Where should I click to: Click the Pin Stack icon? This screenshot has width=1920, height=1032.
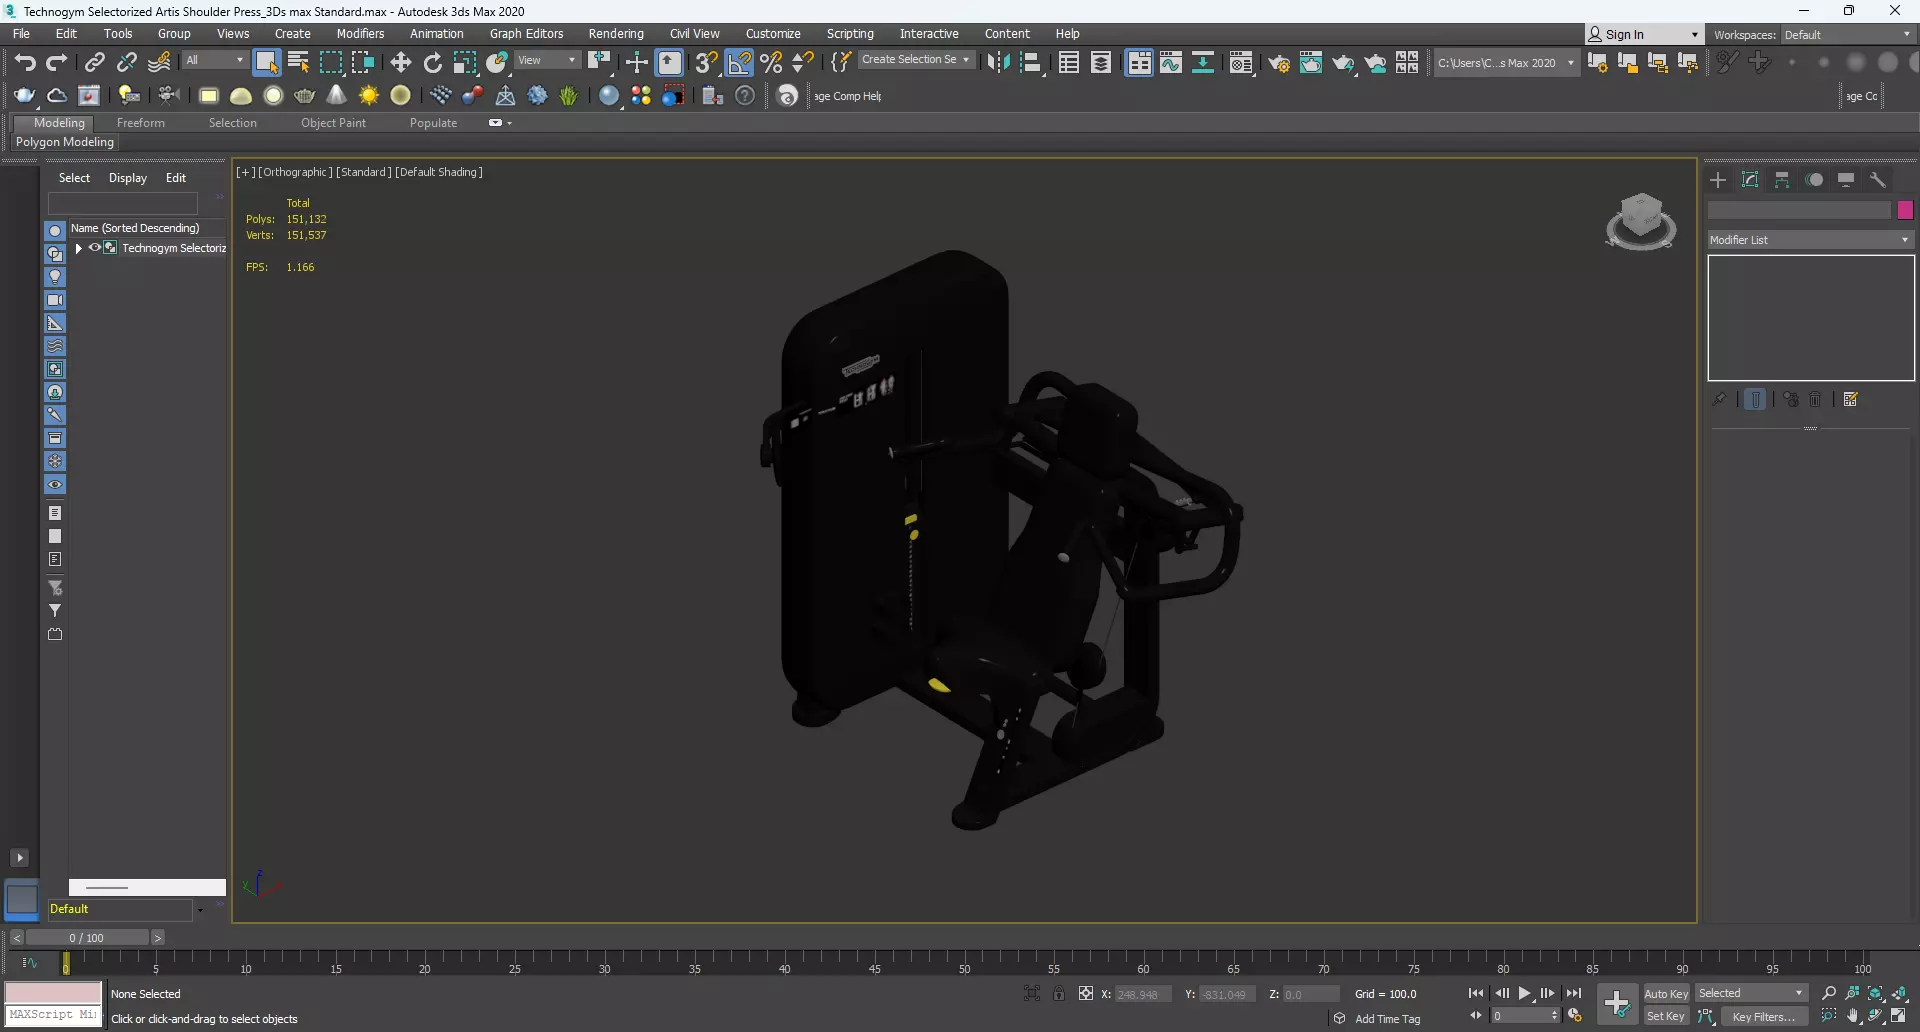point(1719,400)
